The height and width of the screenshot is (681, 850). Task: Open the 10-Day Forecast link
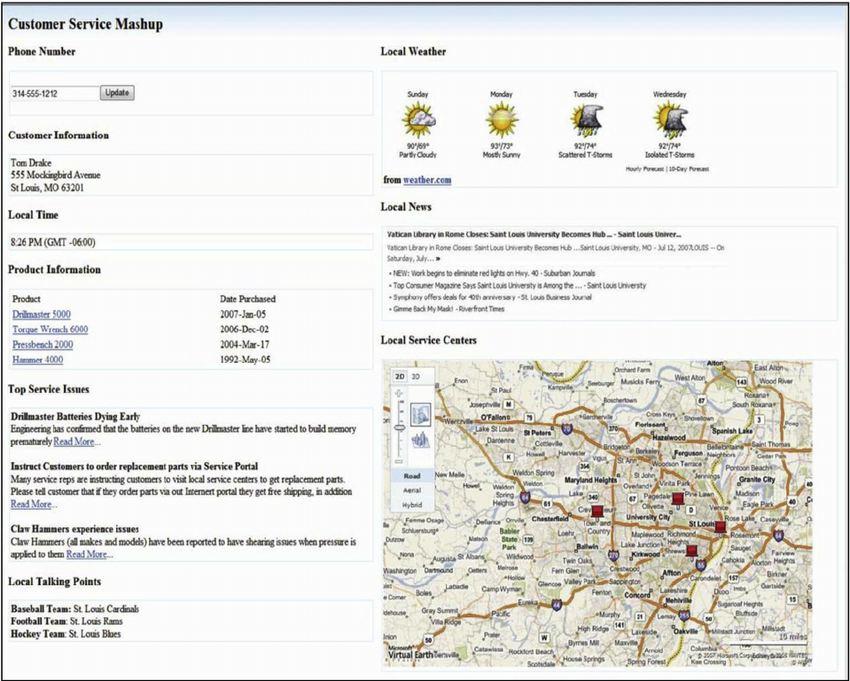(689, 169)
